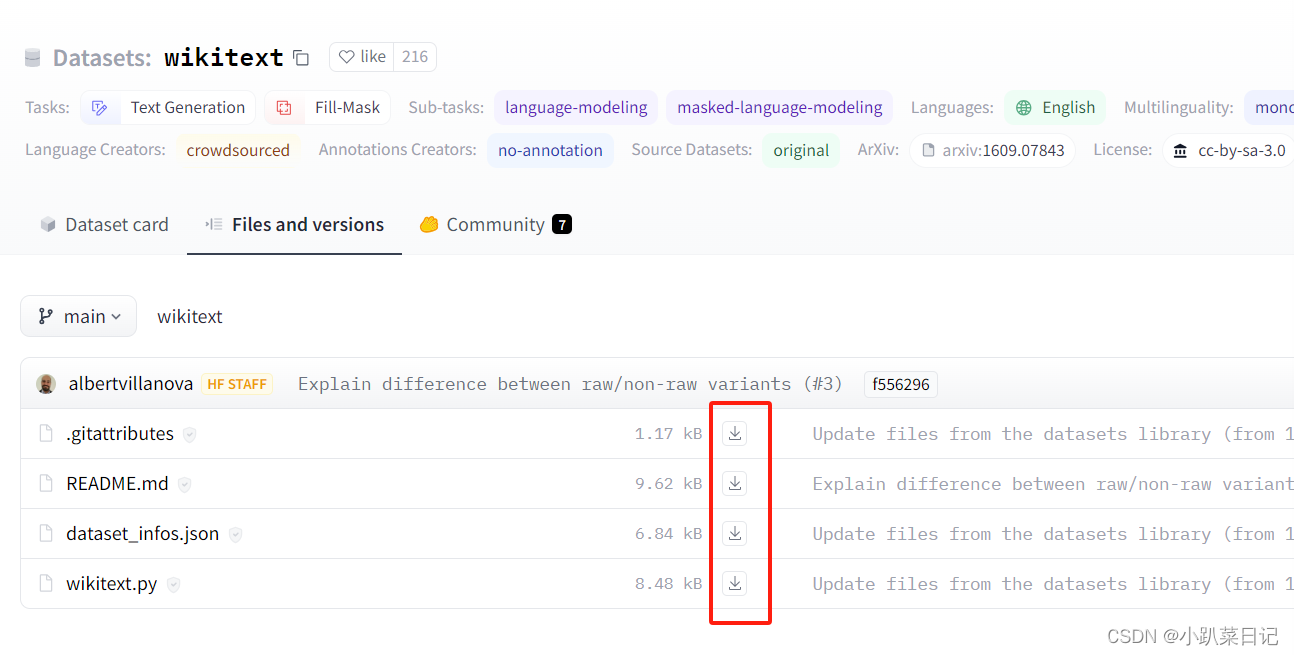This screenshot has width=1294, height=655.
Task: Click the file icon beside dataset_infos.json
Action: coord(45,533)
